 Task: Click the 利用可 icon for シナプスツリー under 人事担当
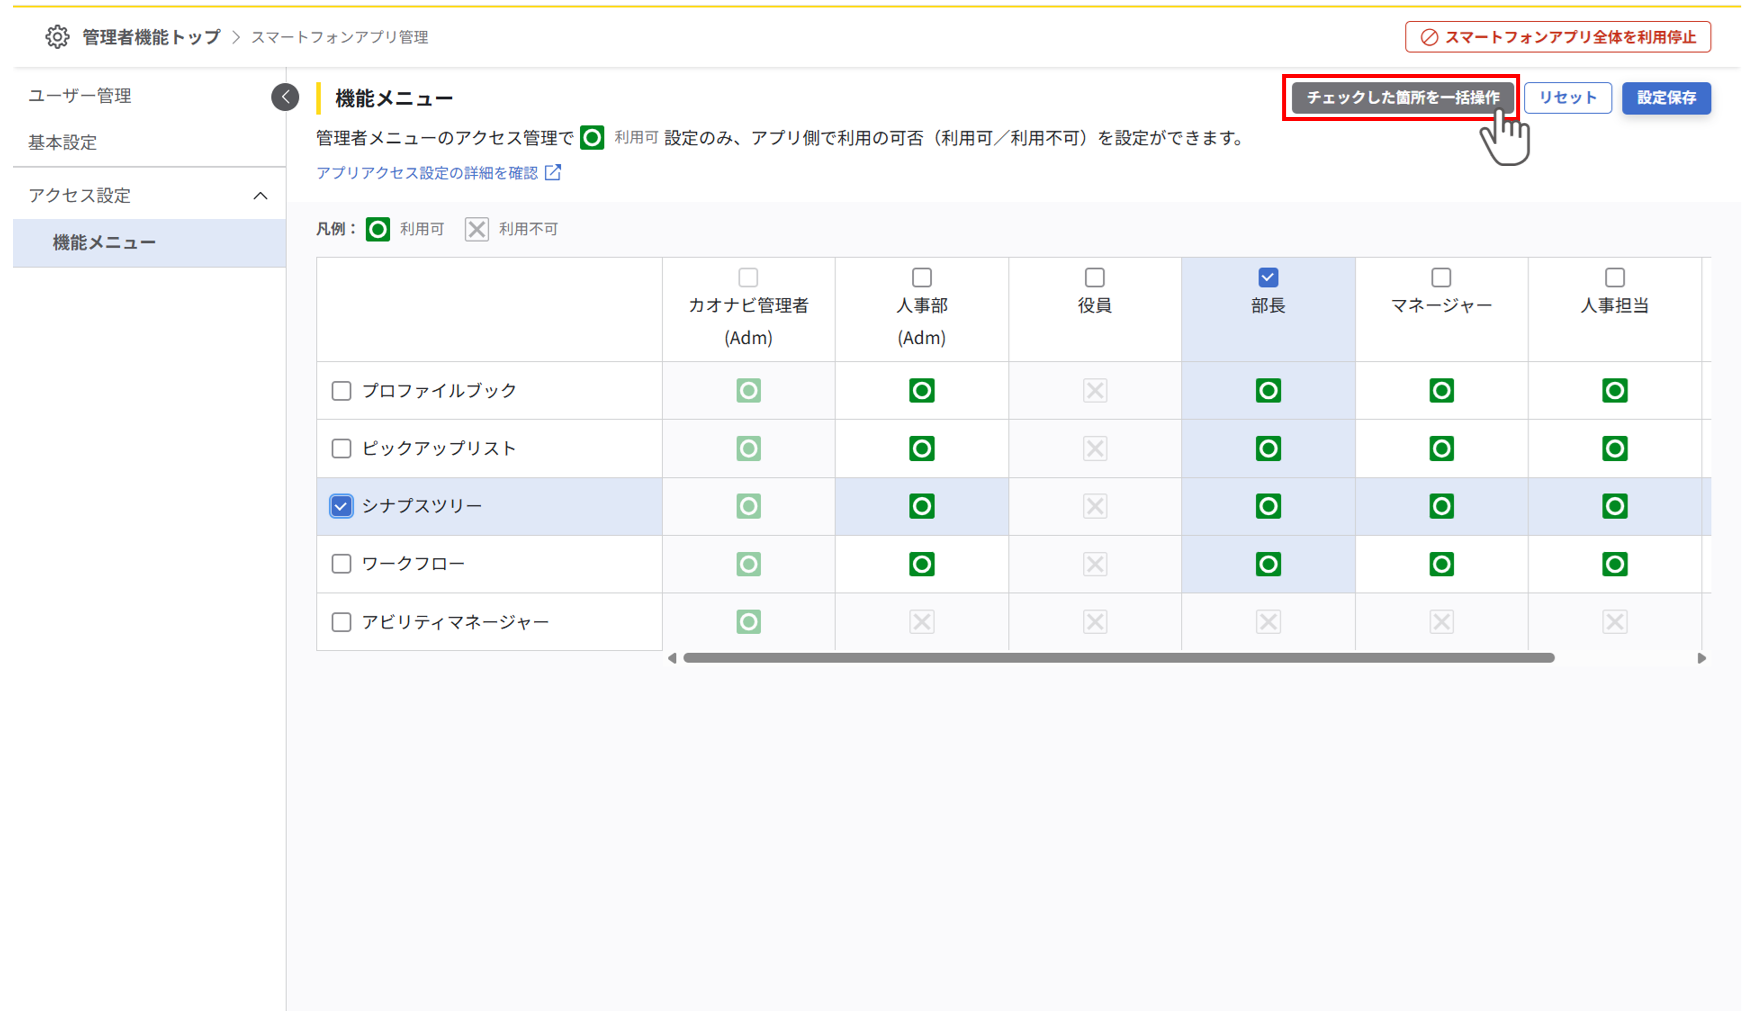[1614, 506]
